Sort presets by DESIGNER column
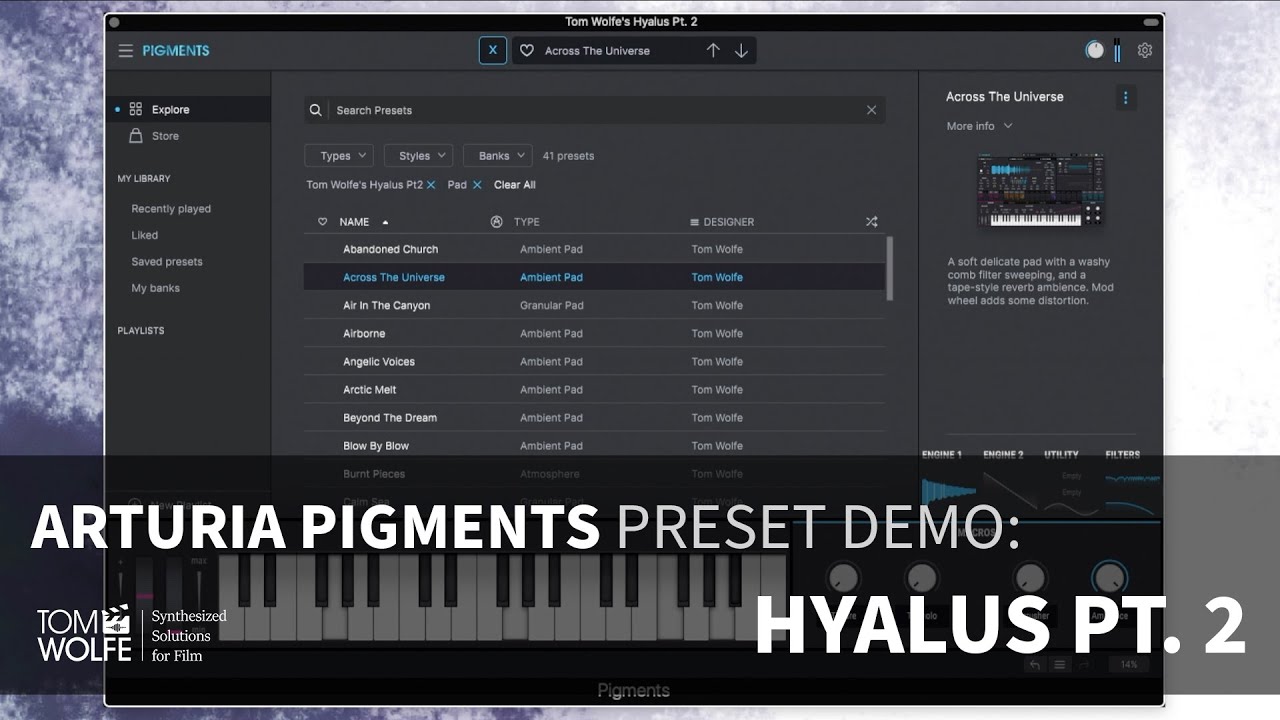Viewport: 1280px width, 720px height. tap(729, 222)
